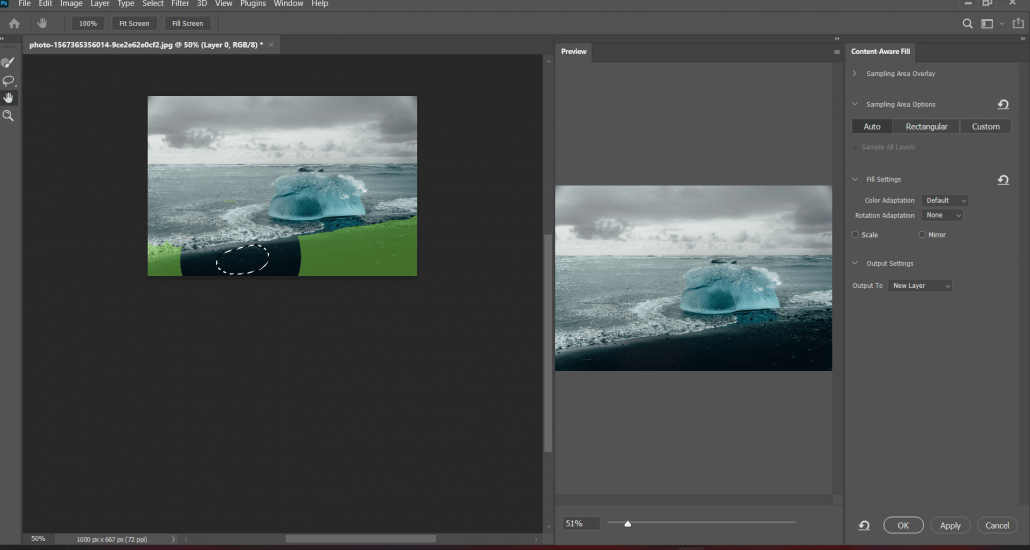1030x550 pixels.
Task: Expand the Sampling Area Overlay section
Action: click(855, 74)
